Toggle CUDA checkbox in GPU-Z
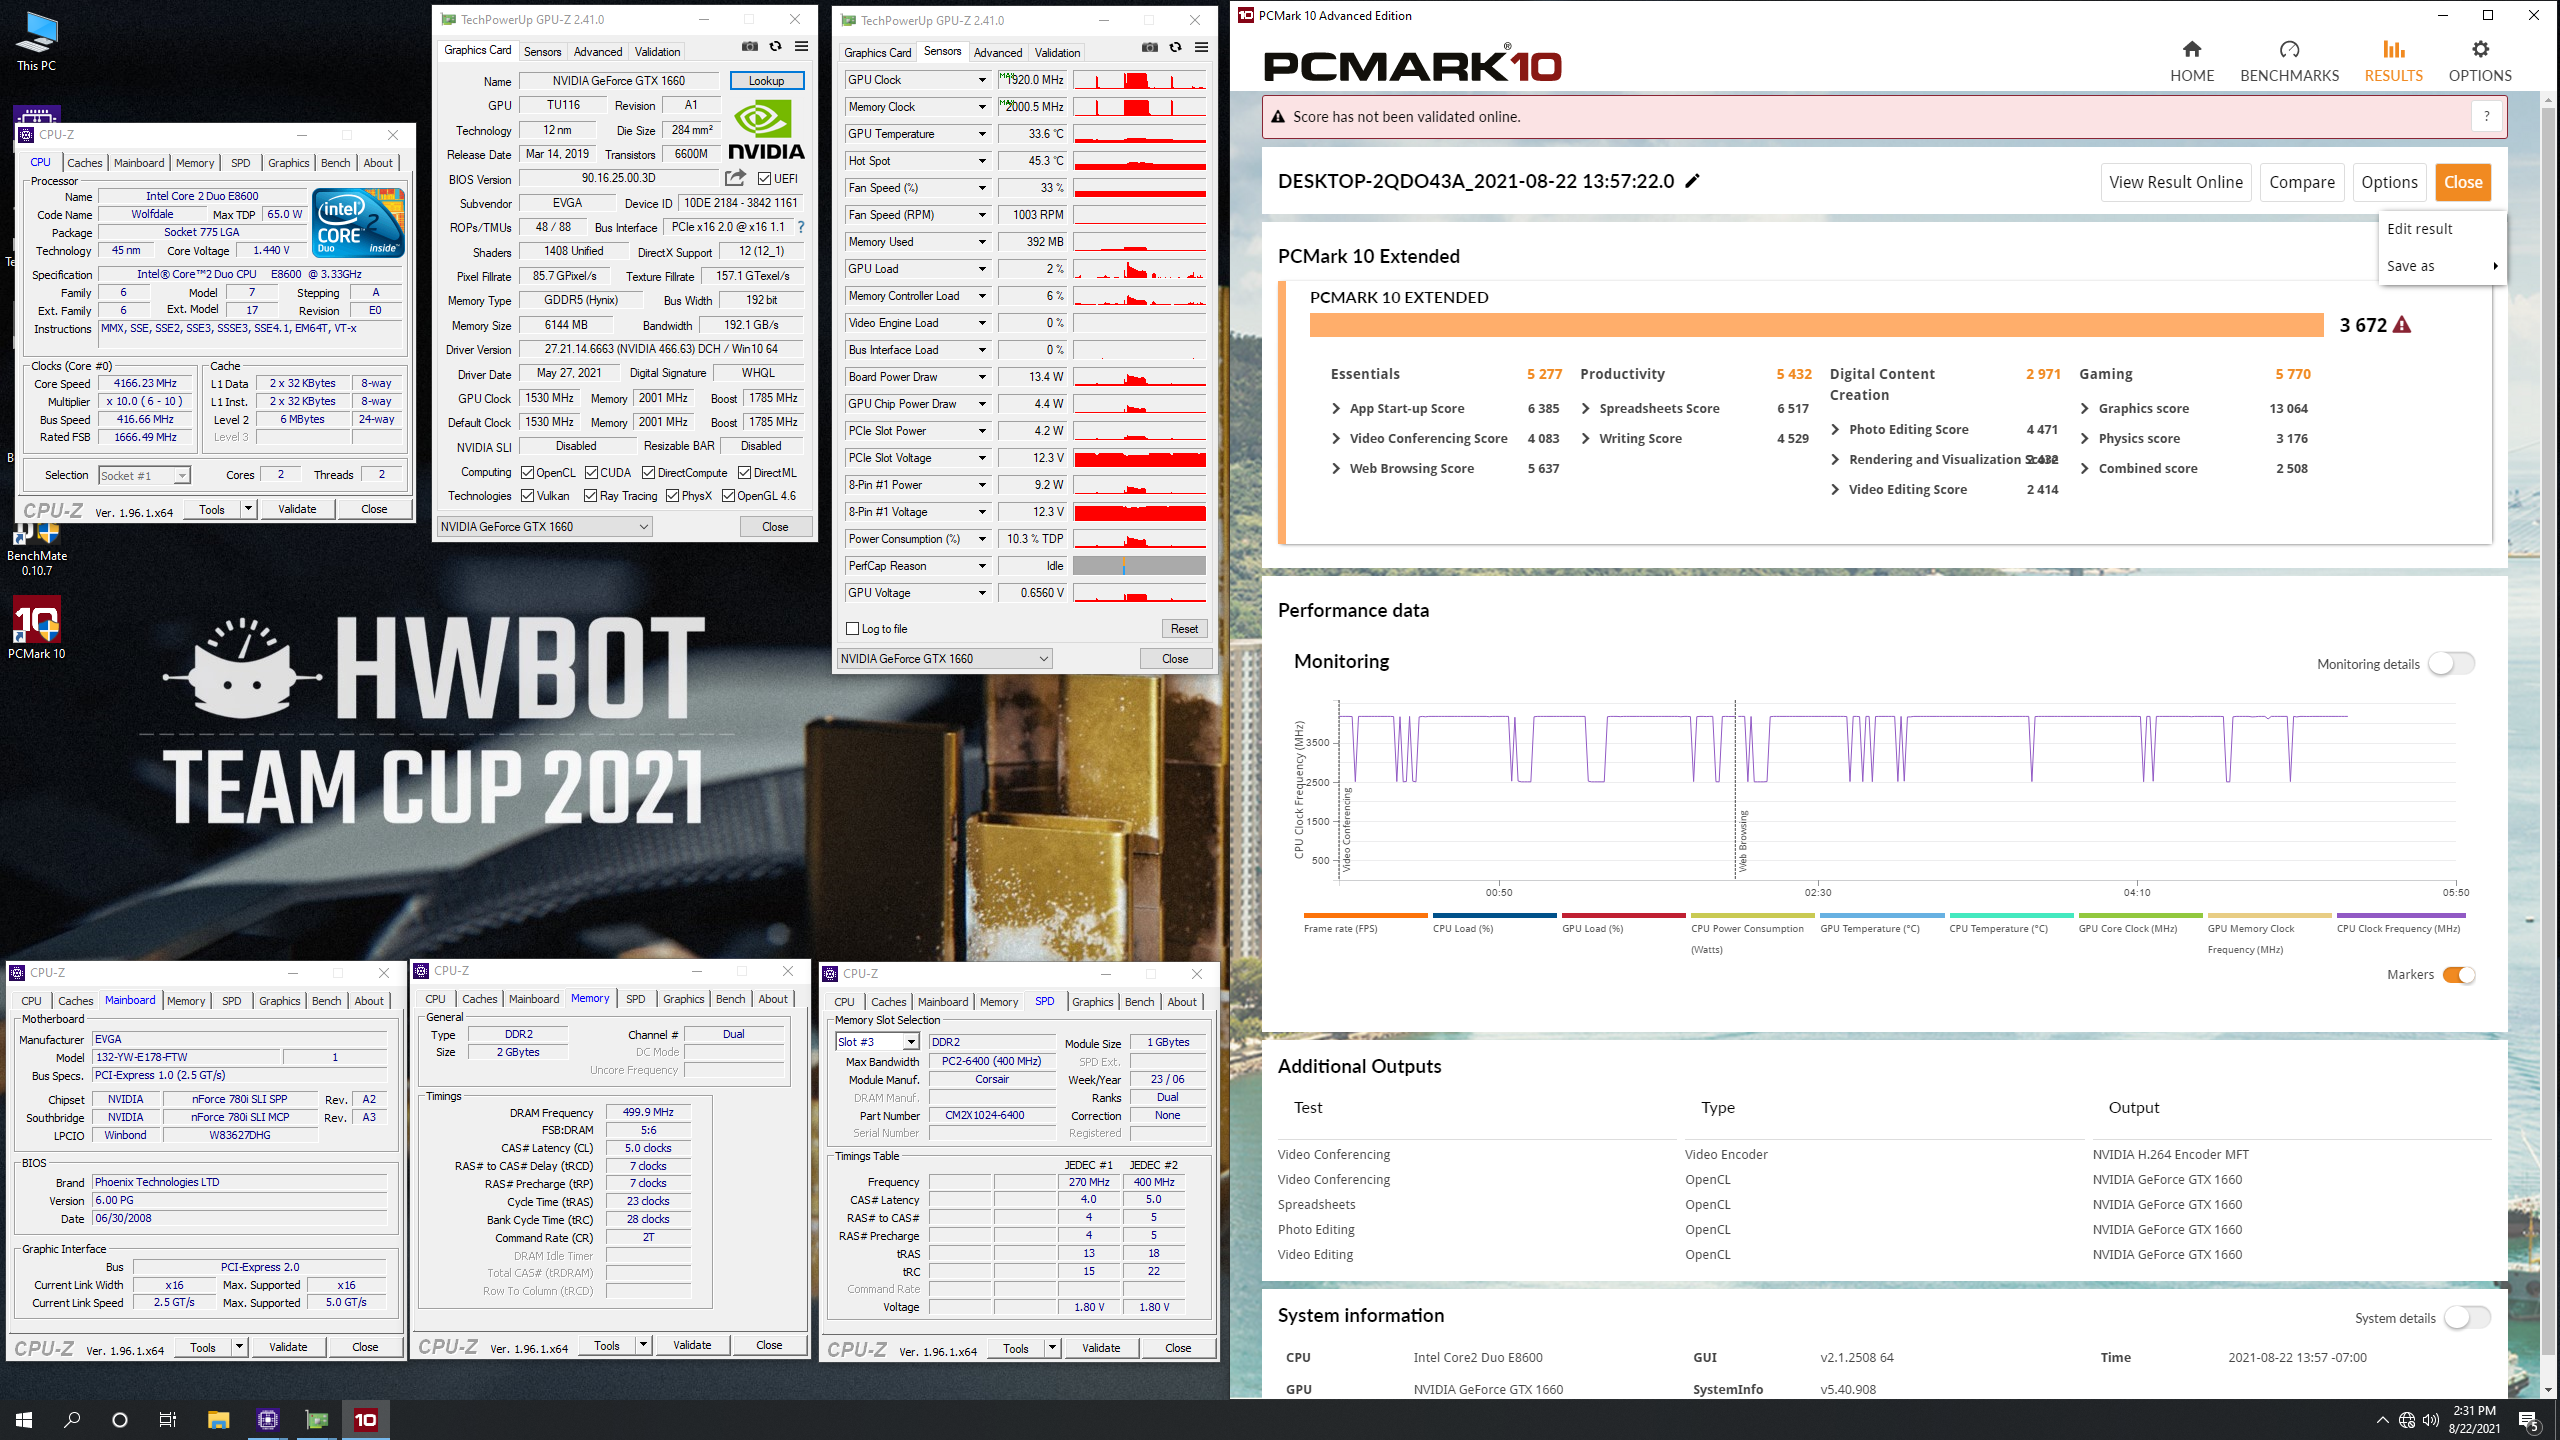Image resolution: width=2560 pixels, height=1440 pixels. 591,473
